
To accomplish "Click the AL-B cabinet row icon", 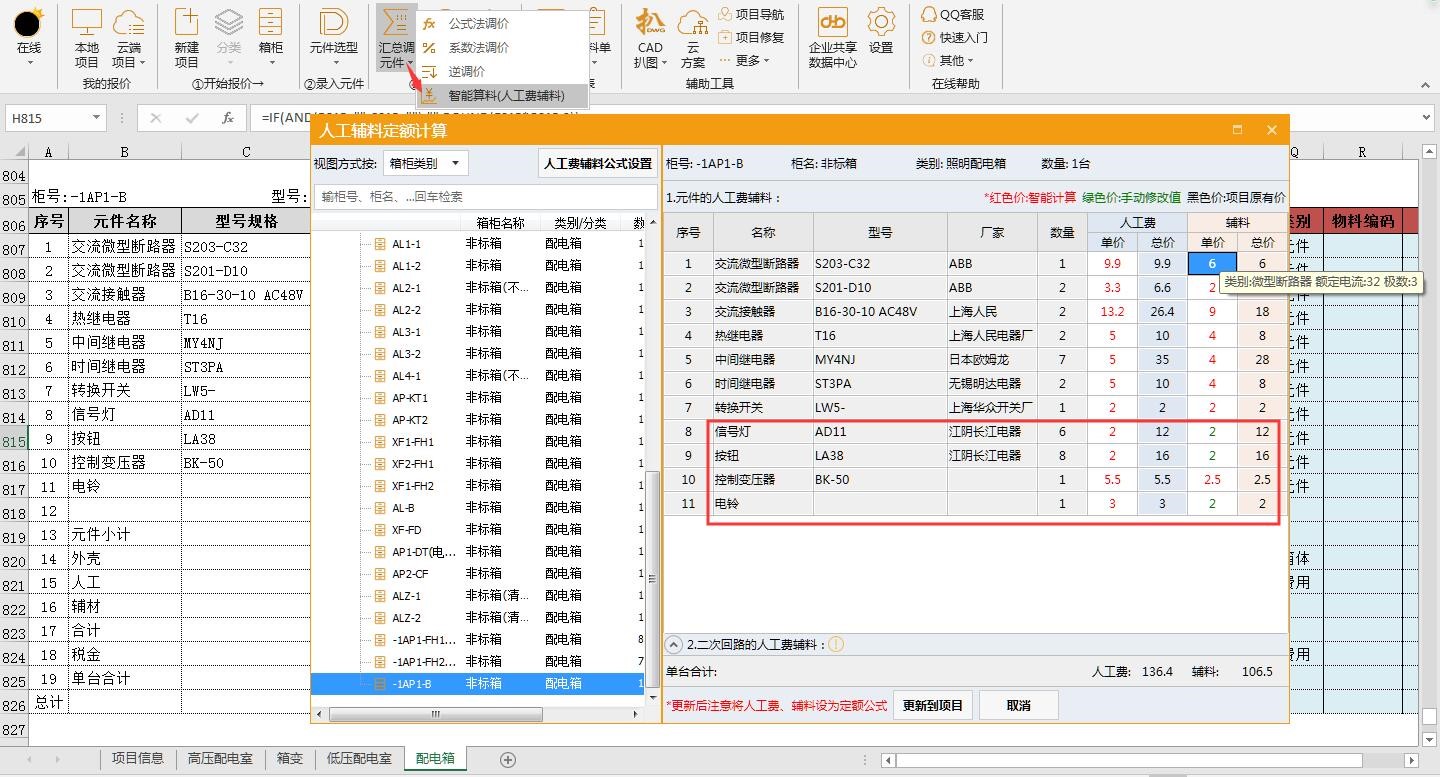I will 379,508.
